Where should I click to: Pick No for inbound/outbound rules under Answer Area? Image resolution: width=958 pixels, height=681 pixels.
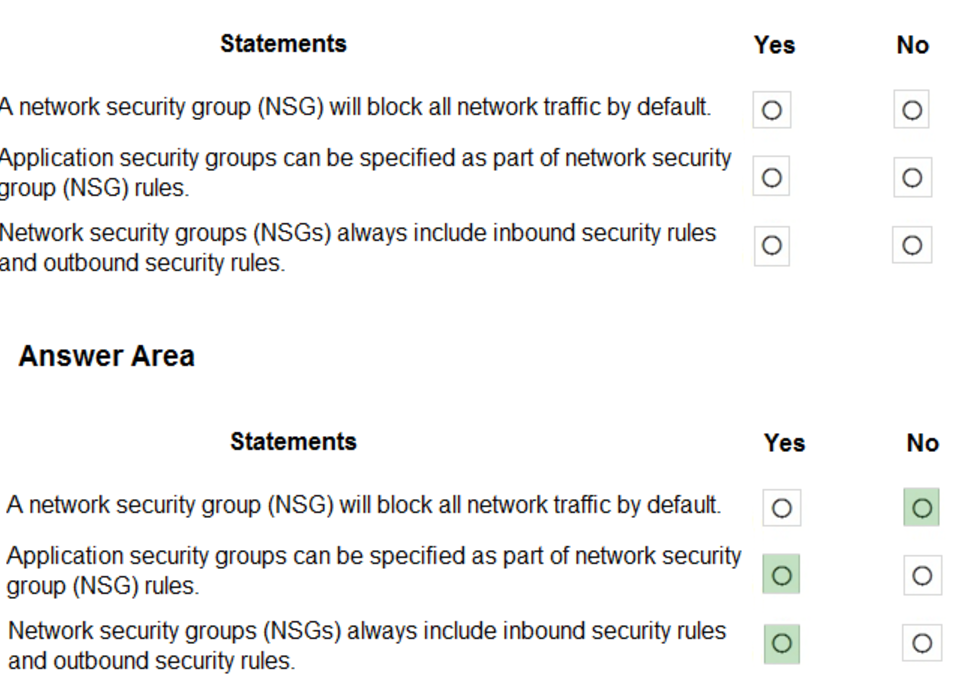pyautogui.click(x=922, y=643)
